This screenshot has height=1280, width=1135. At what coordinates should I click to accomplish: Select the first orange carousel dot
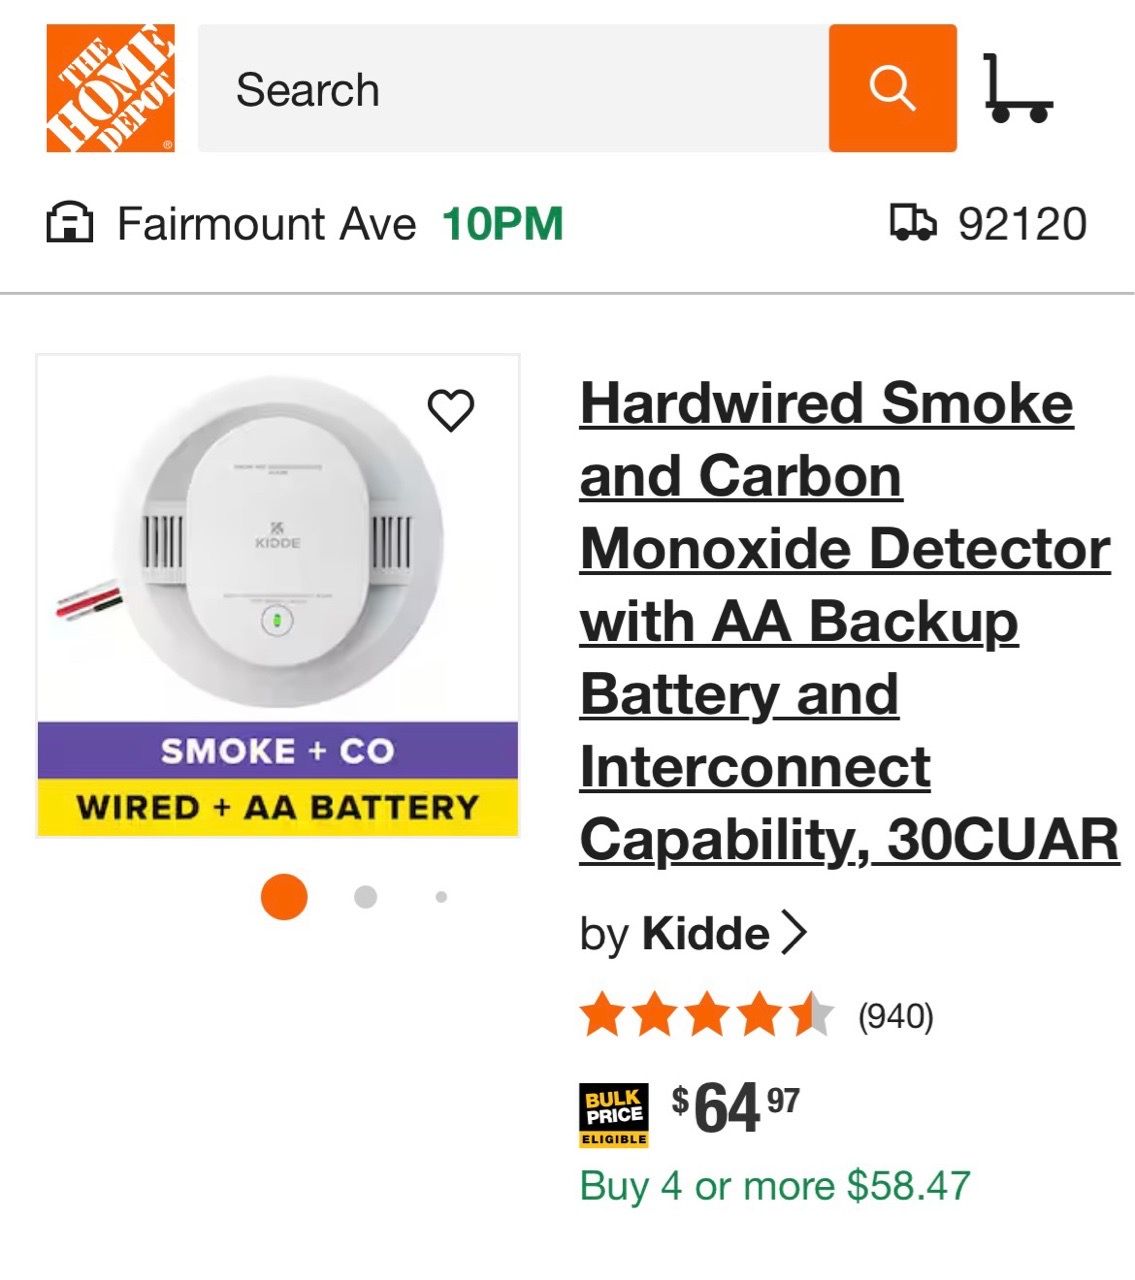click(x=284, y=896)
